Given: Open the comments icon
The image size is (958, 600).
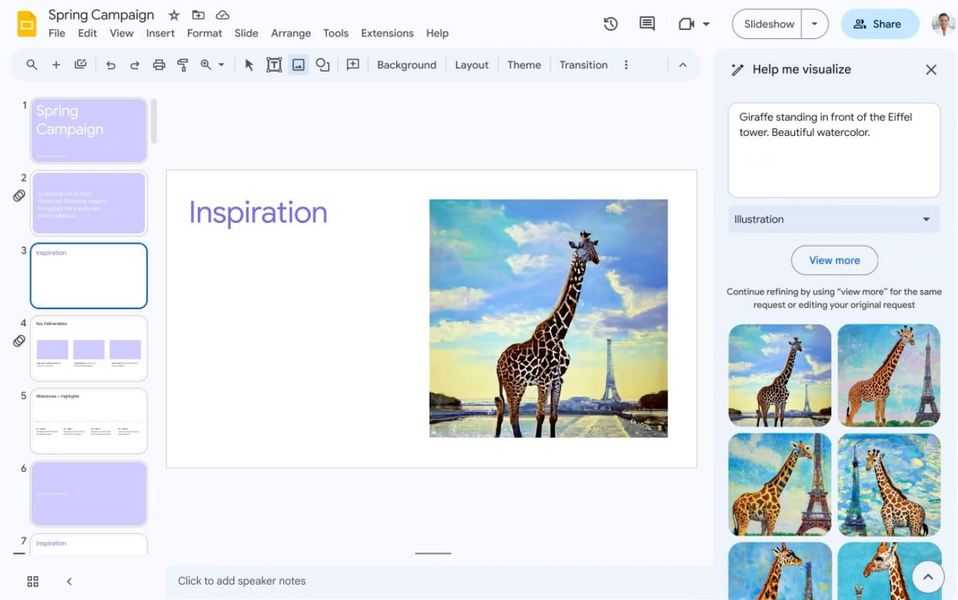Looking at the screenshot, I should point(647,24).
